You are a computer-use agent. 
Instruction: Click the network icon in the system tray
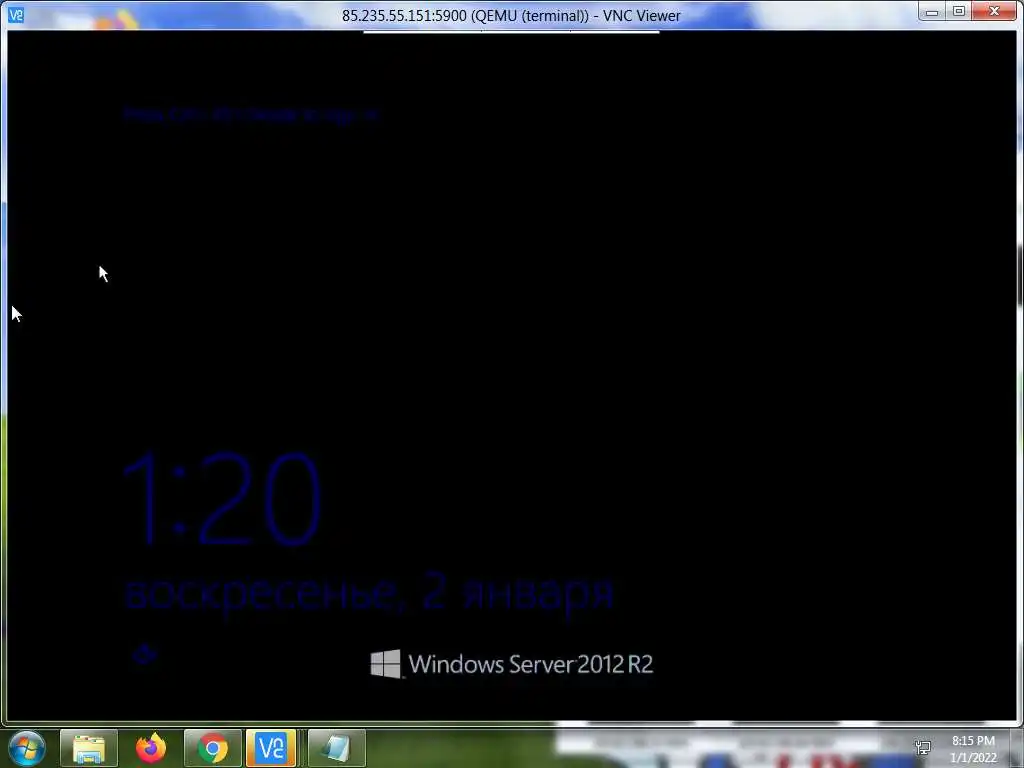pos(923,747)
